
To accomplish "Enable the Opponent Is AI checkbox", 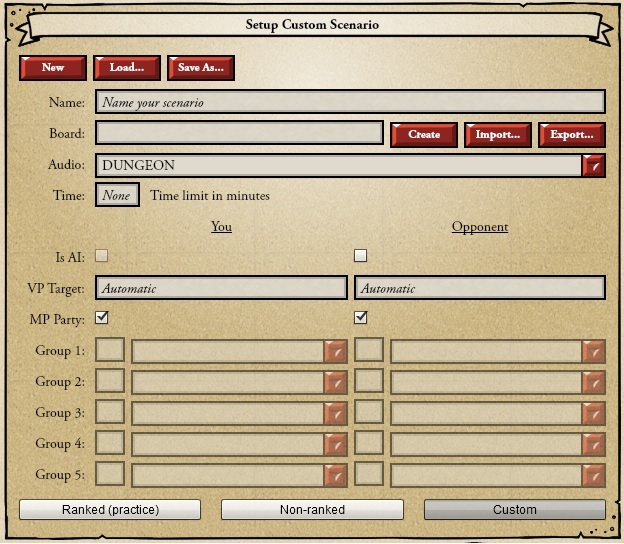I will [361, 256].
